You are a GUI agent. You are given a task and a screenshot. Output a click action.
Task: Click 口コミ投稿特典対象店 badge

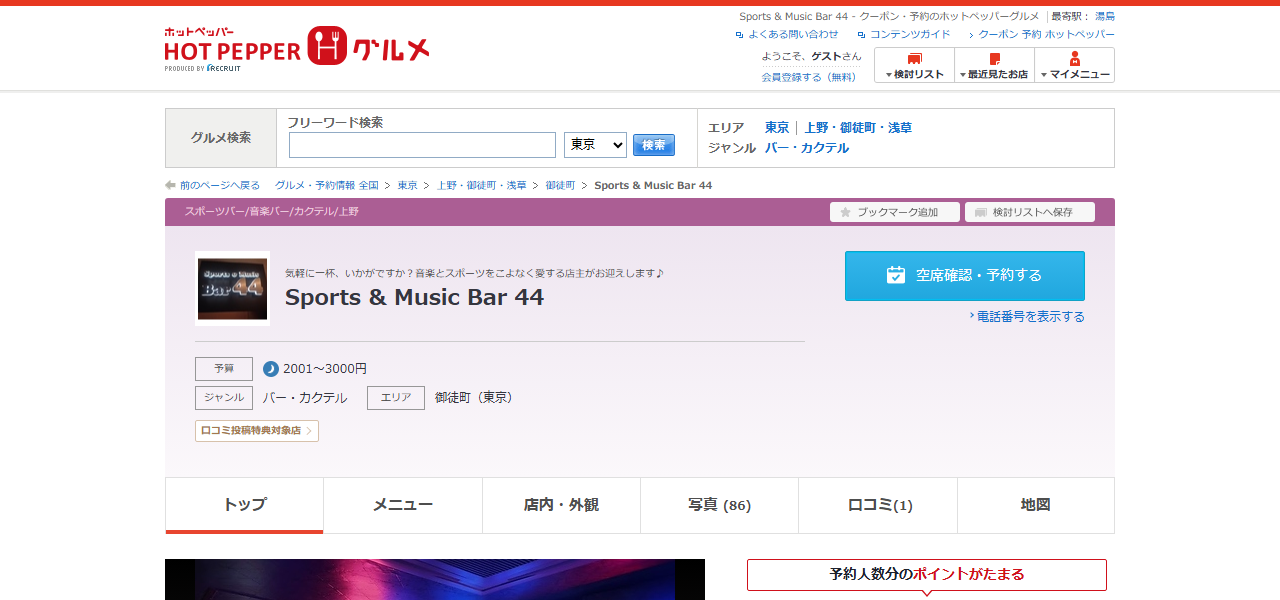click(x=257, y=431)
